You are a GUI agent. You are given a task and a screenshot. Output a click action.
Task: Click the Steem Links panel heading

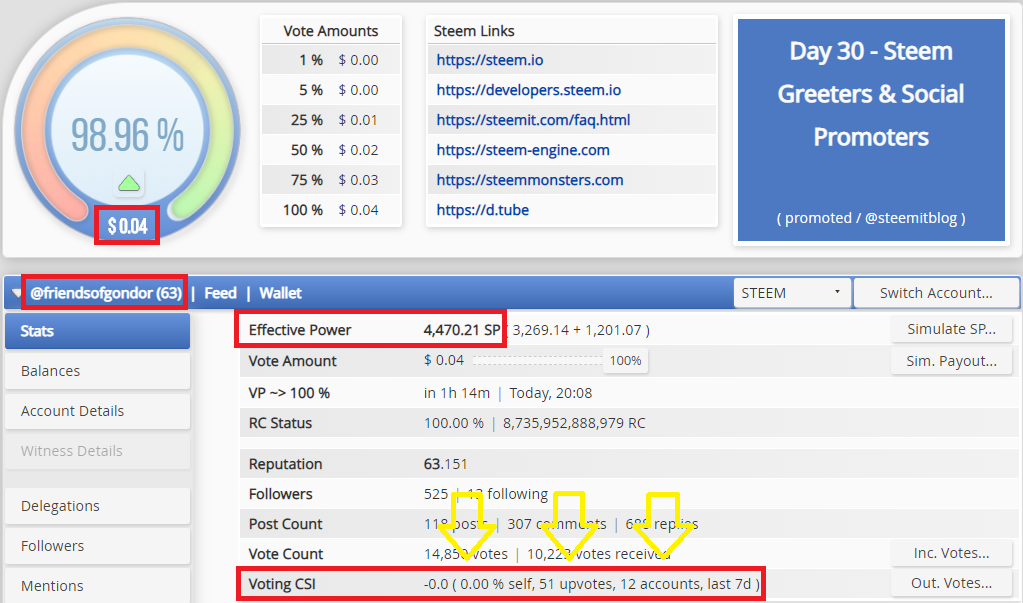click(x=474, y=31)
